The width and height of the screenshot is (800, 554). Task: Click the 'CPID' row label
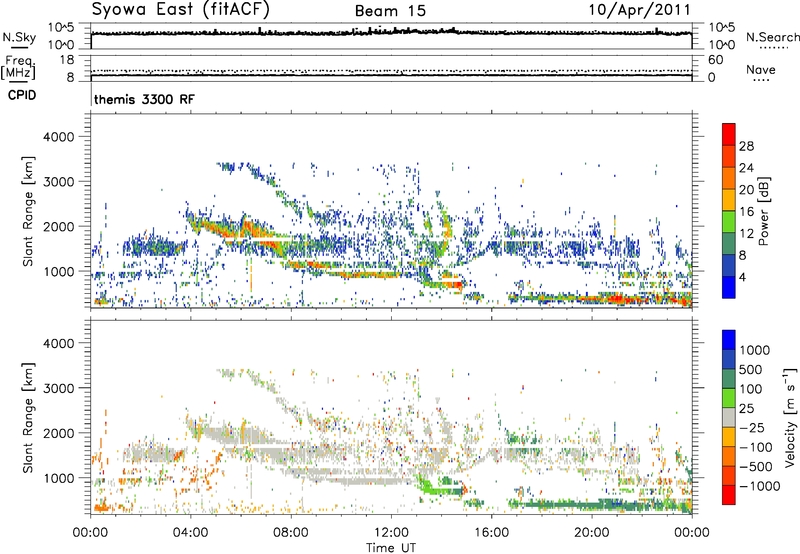(22, 95)
